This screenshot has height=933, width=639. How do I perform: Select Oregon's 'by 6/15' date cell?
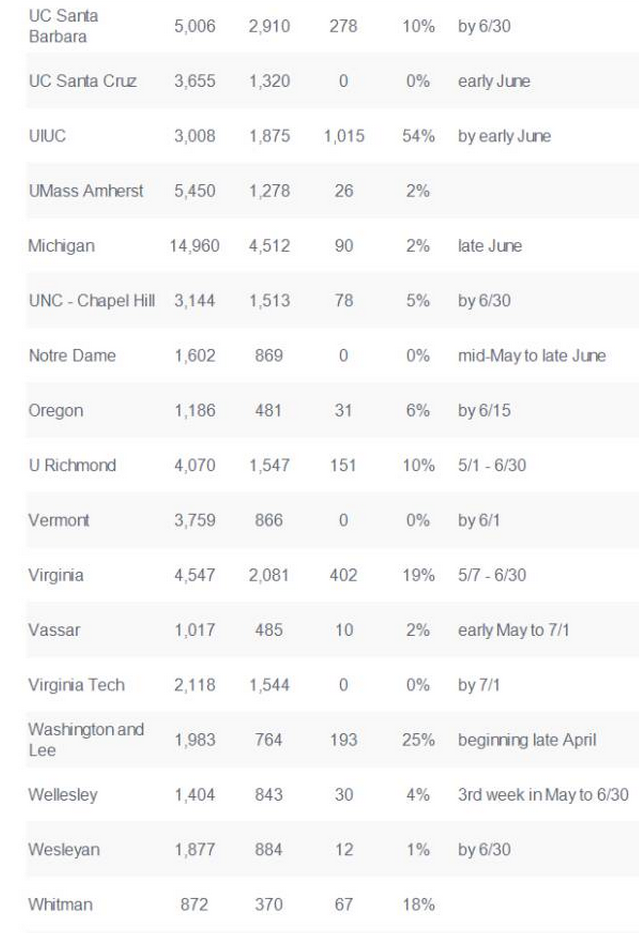[483, 411]
